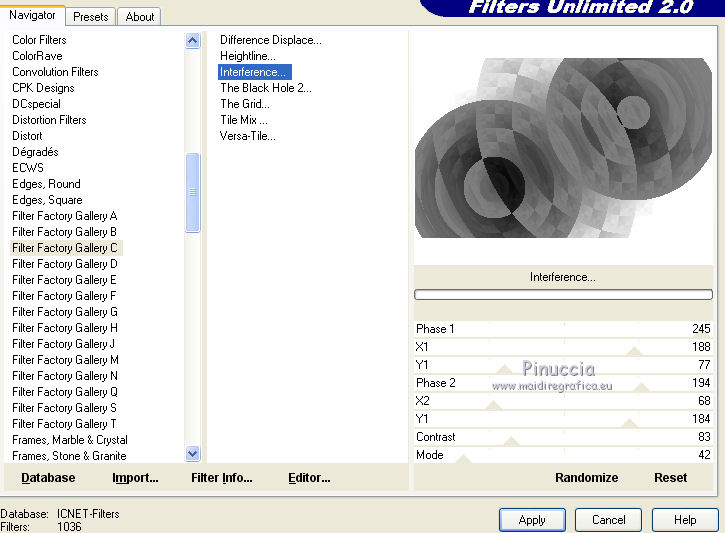
Task: Select Distortion Filters category
Action: click(x=49, y=120)
